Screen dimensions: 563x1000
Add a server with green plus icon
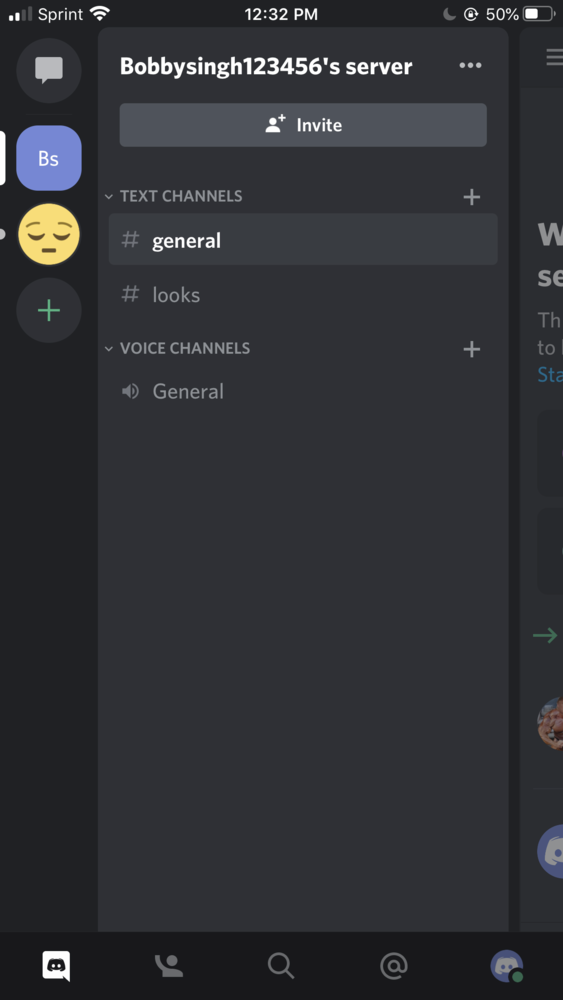coord(49,311)
